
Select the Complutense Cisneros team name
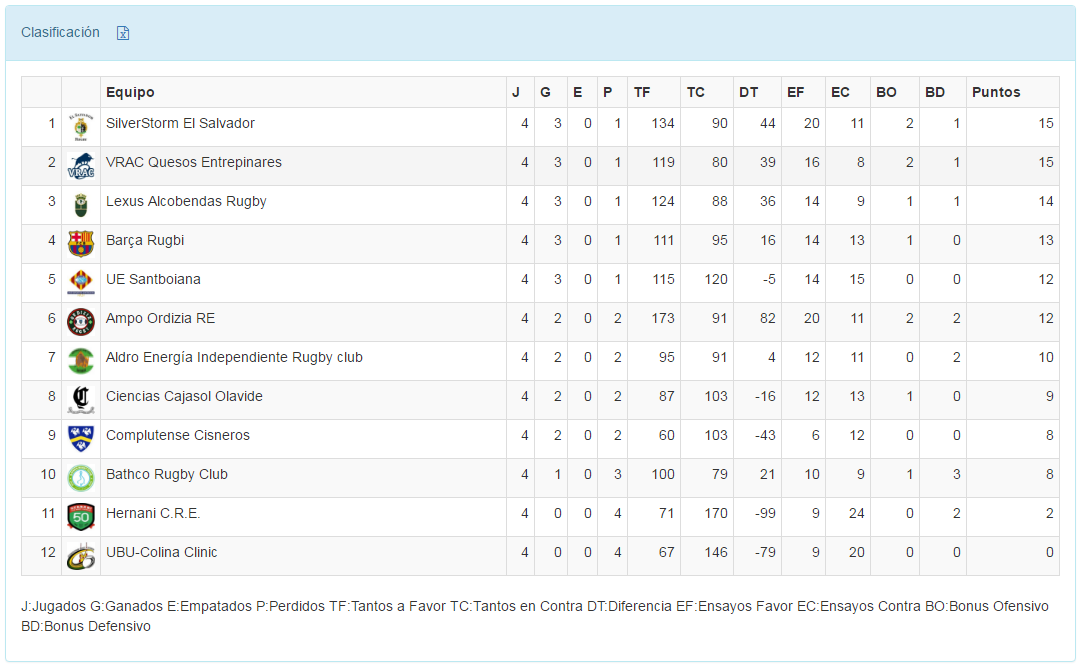pyautogui.click(x=178, y=435)
